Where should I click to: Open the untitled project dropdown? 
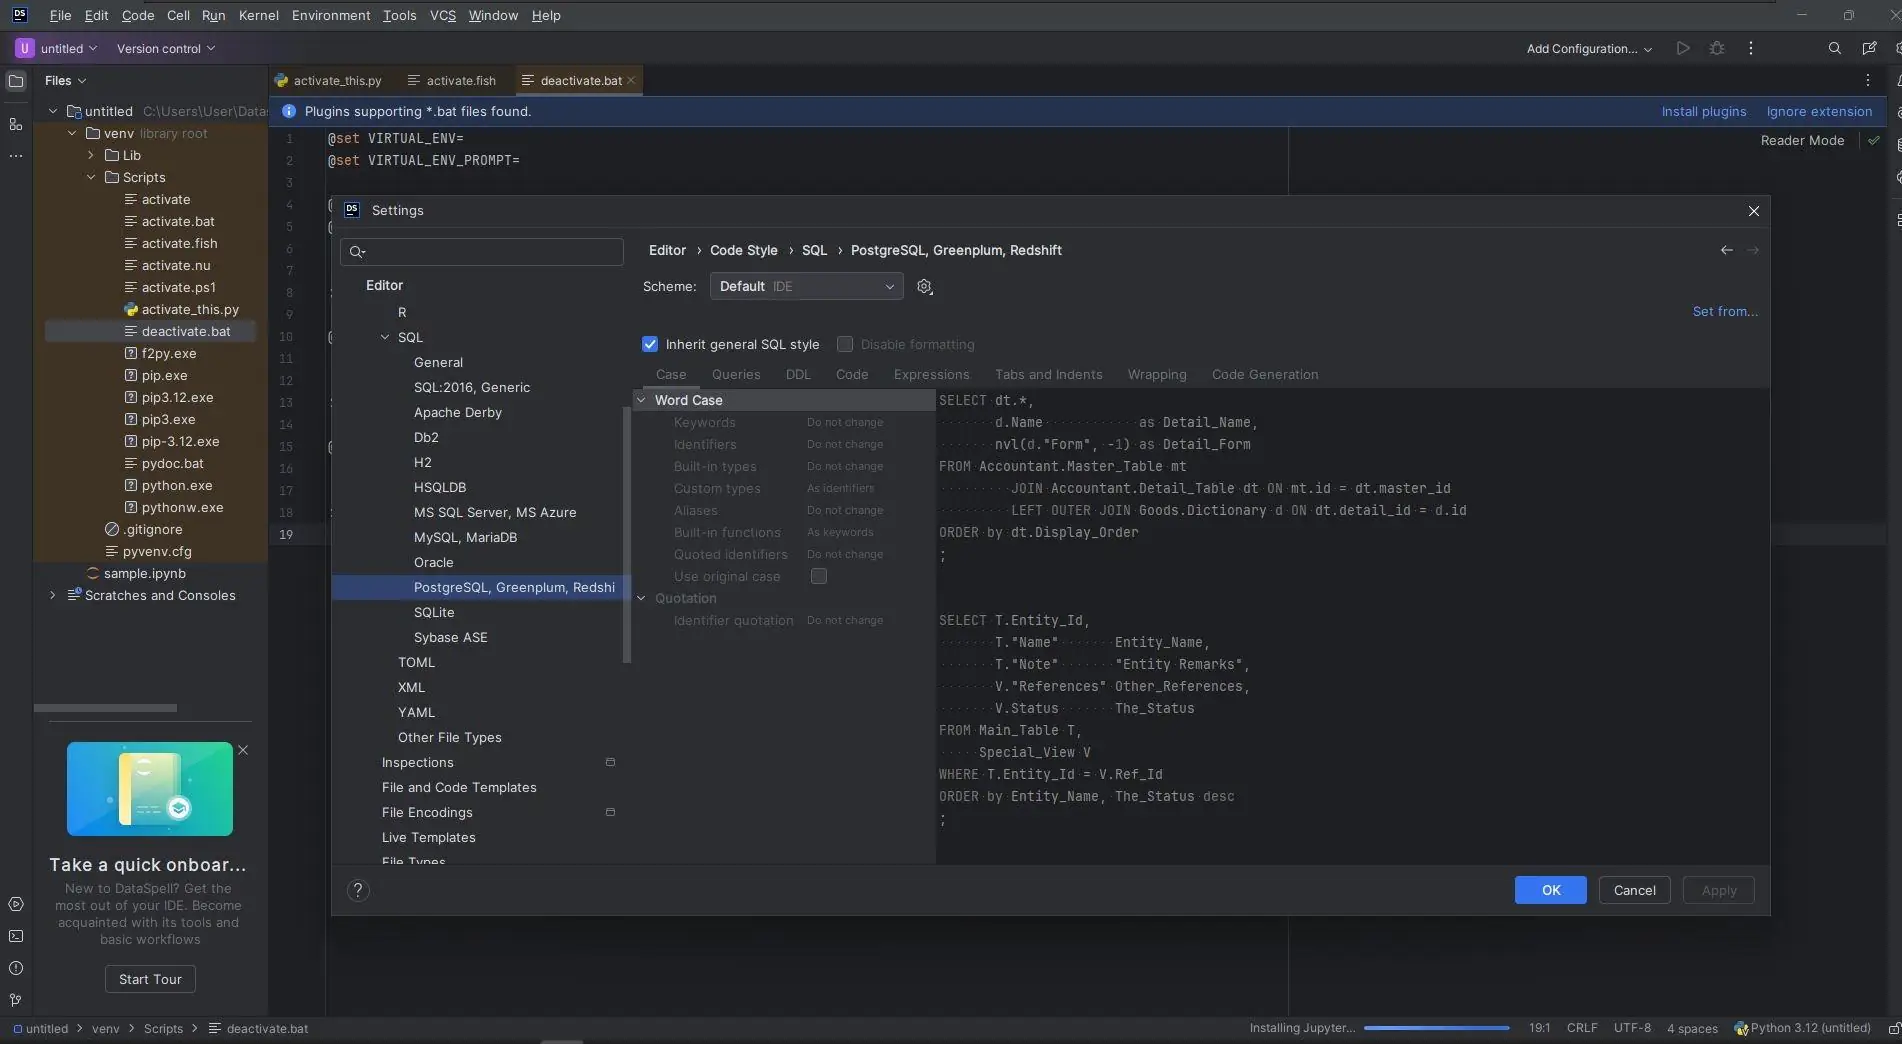click(56, 49)
